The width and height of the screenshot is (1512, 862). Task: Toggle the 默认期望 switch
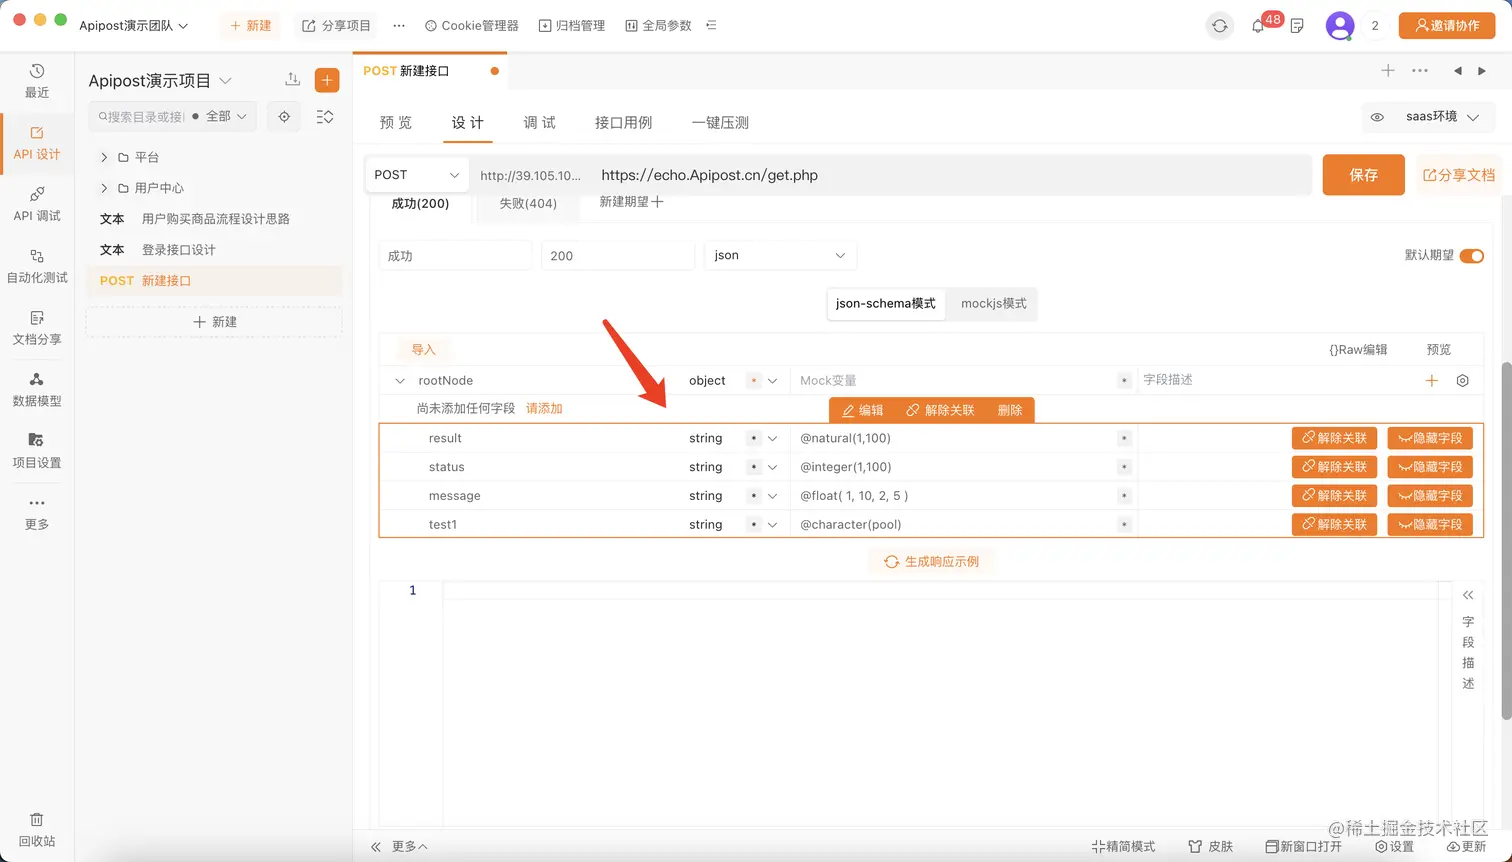(x=1471, y=256)
